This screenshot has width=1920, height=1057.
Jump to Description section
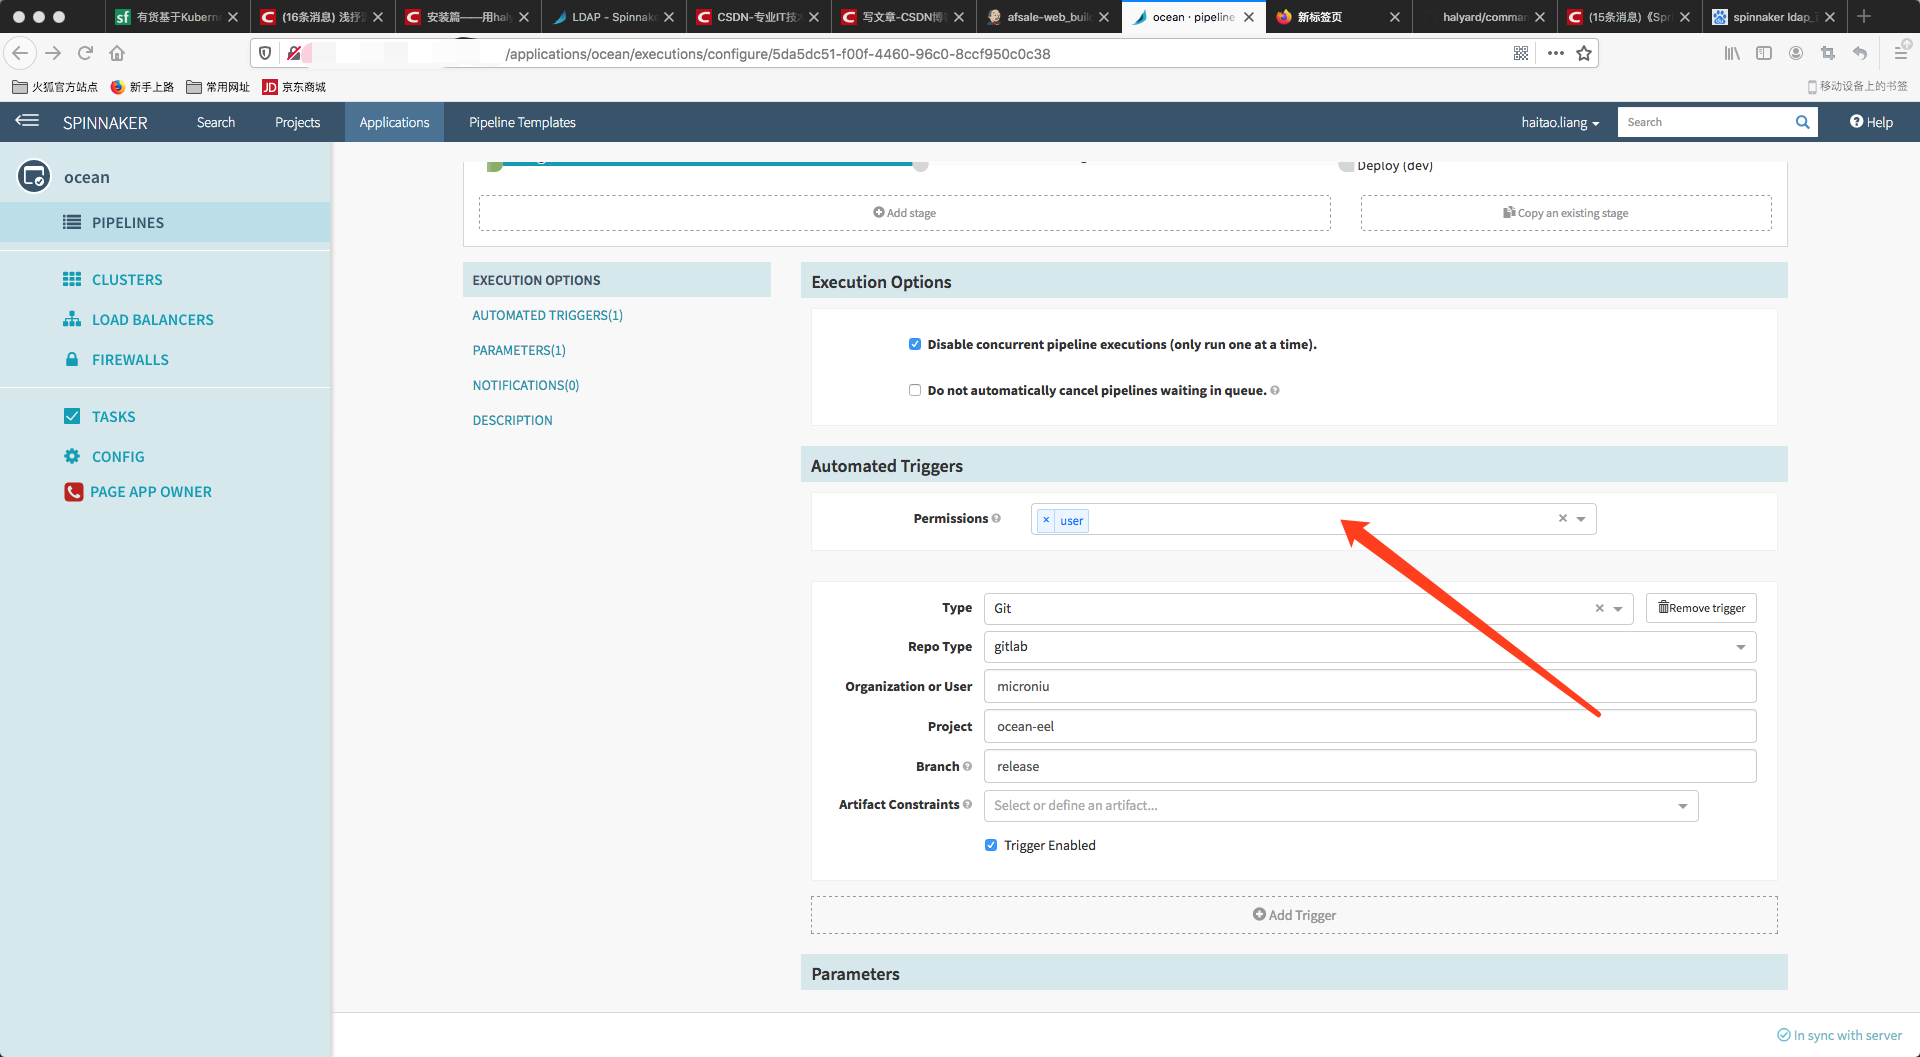click(x=512, y=420)
